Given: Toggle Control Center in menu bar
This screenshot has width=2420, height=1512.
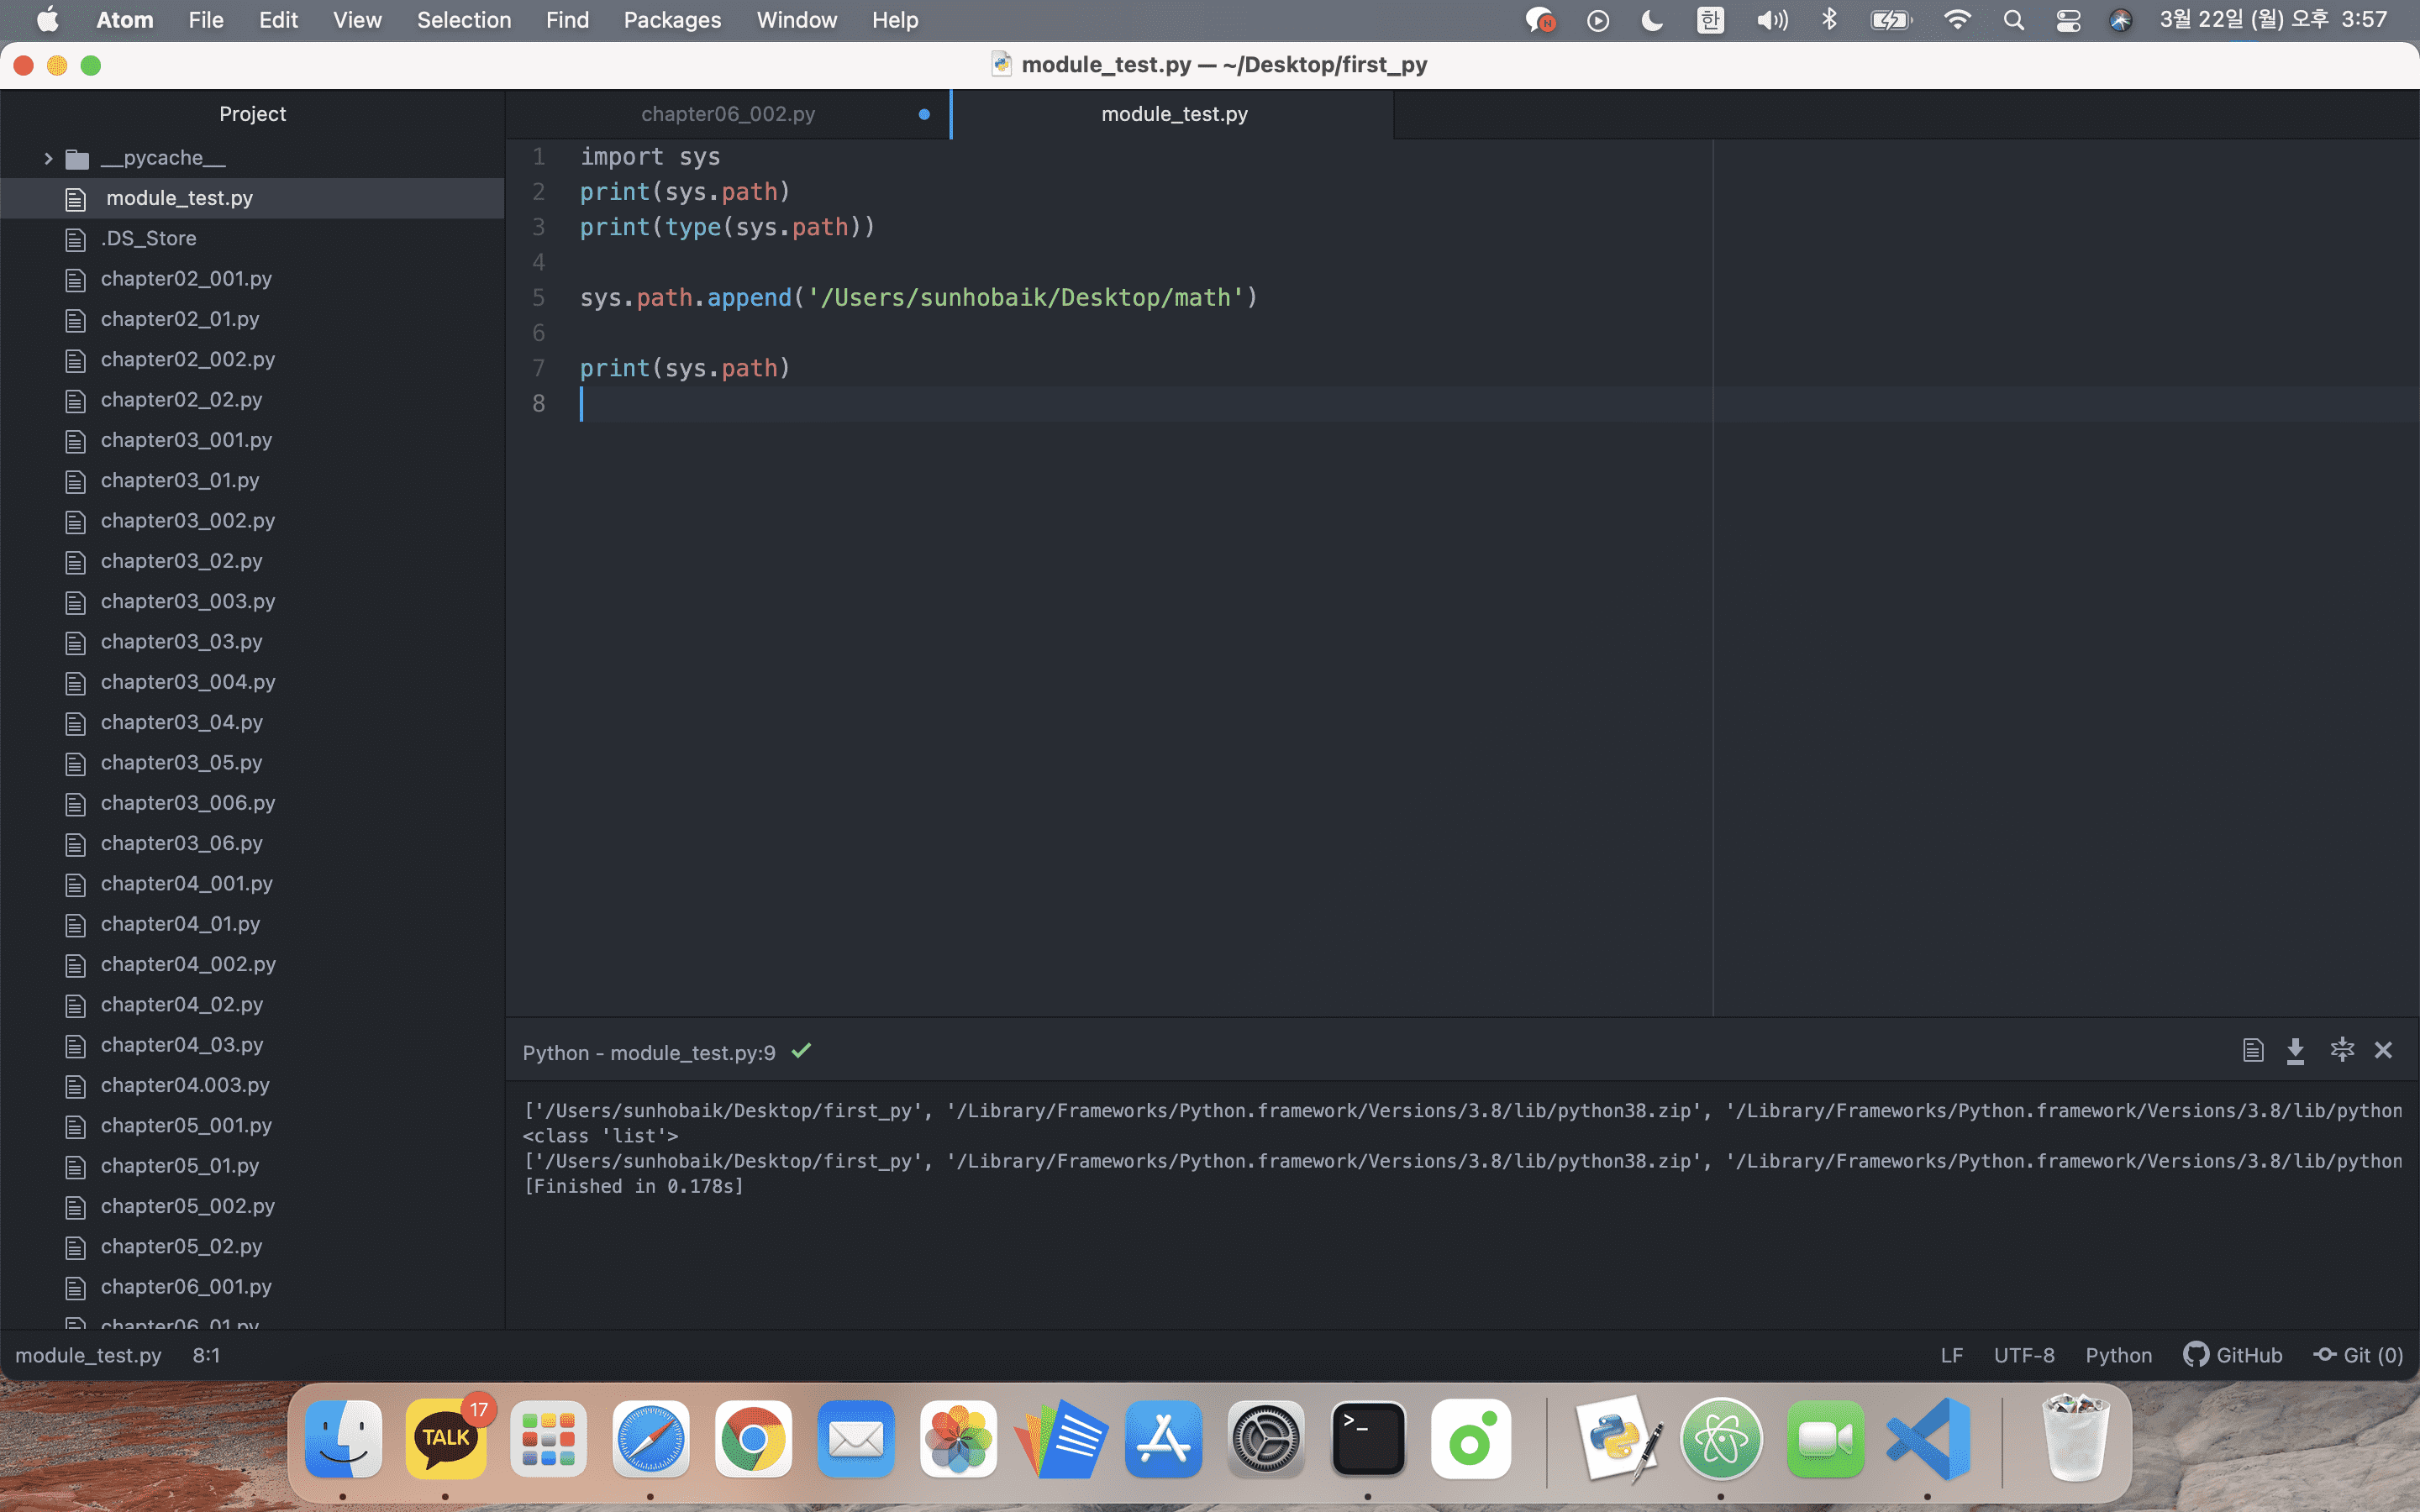Looking at the screenshot, I should [2067, 20].
